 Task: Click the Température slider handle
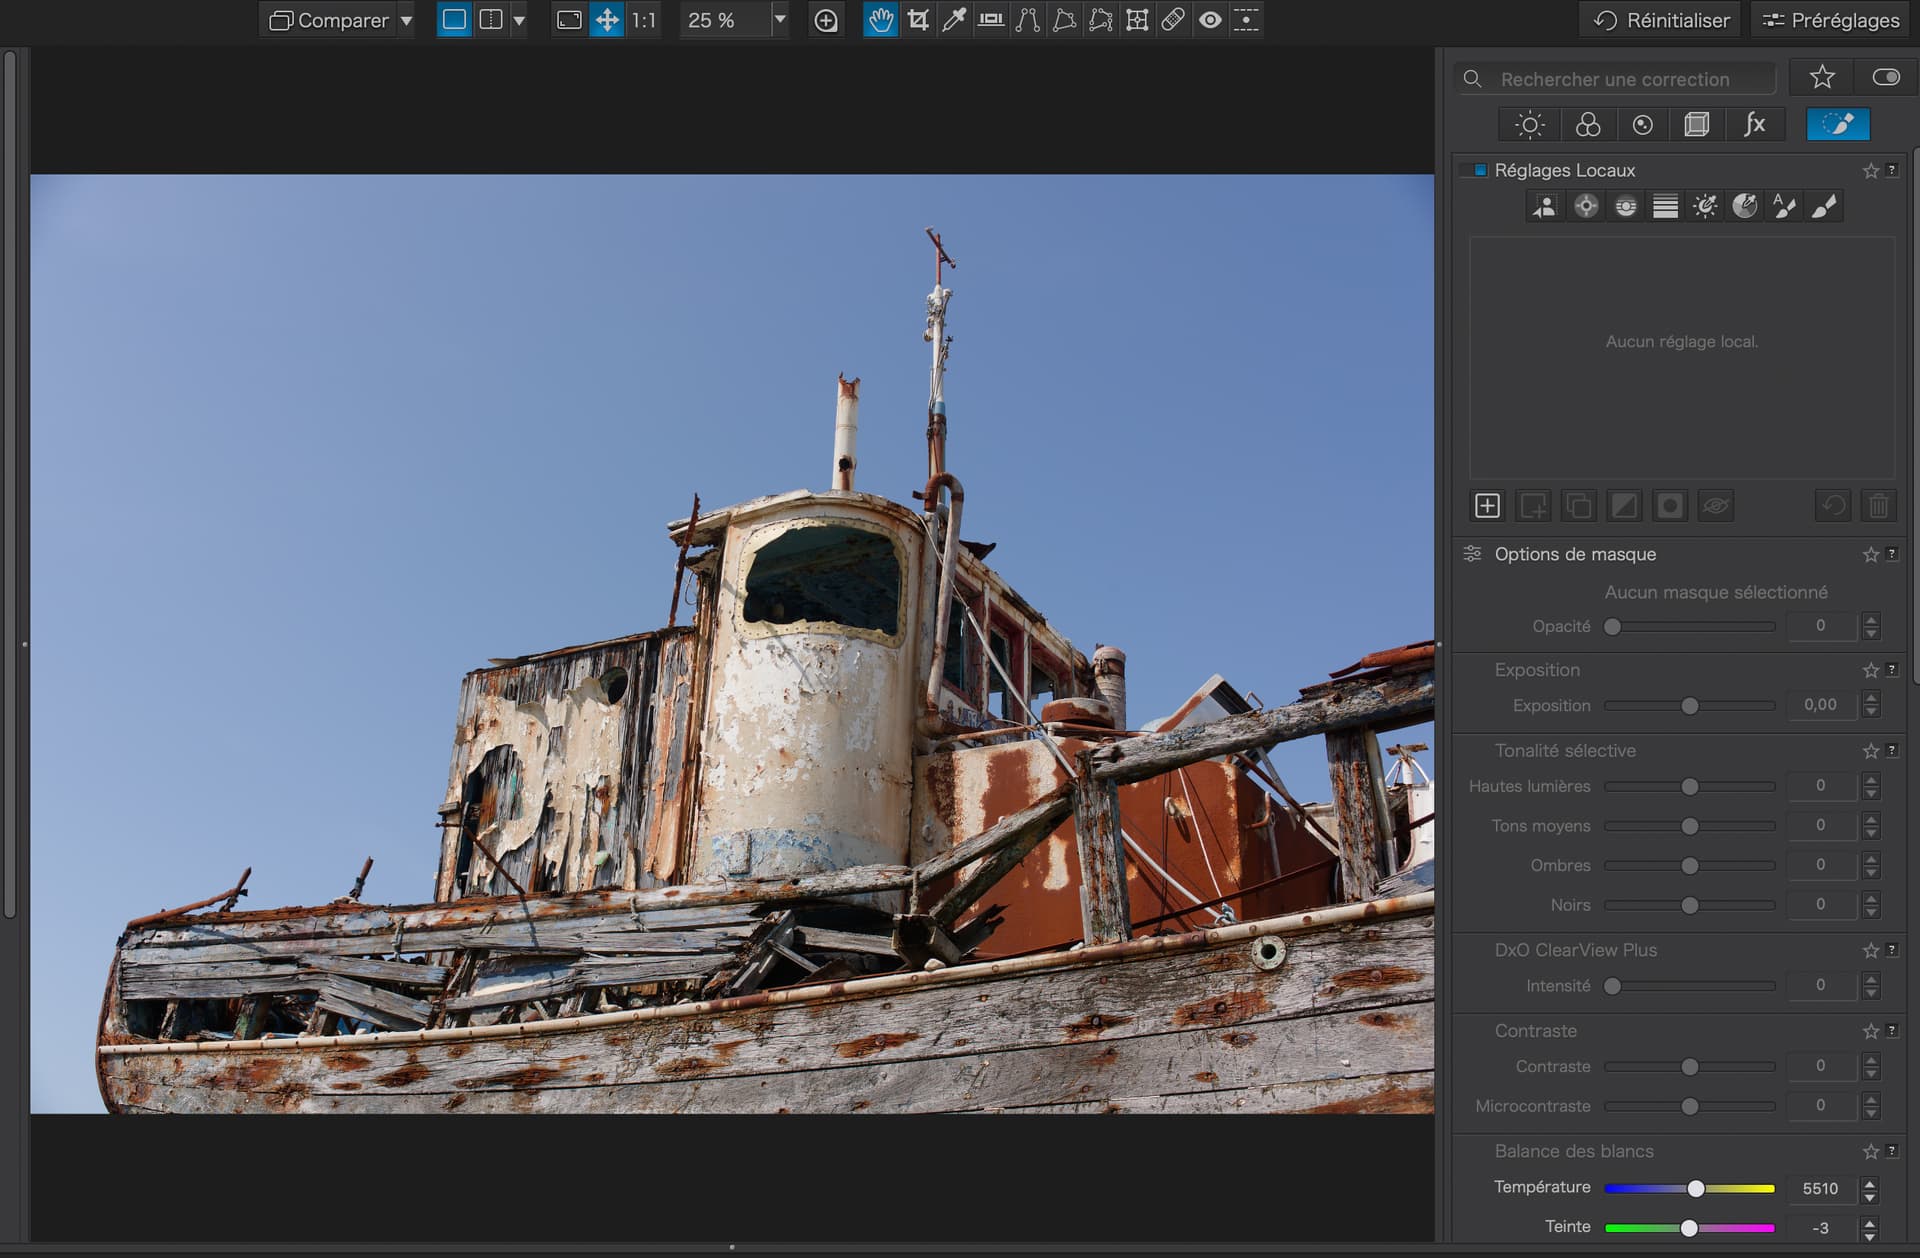pos(1696,1188)
